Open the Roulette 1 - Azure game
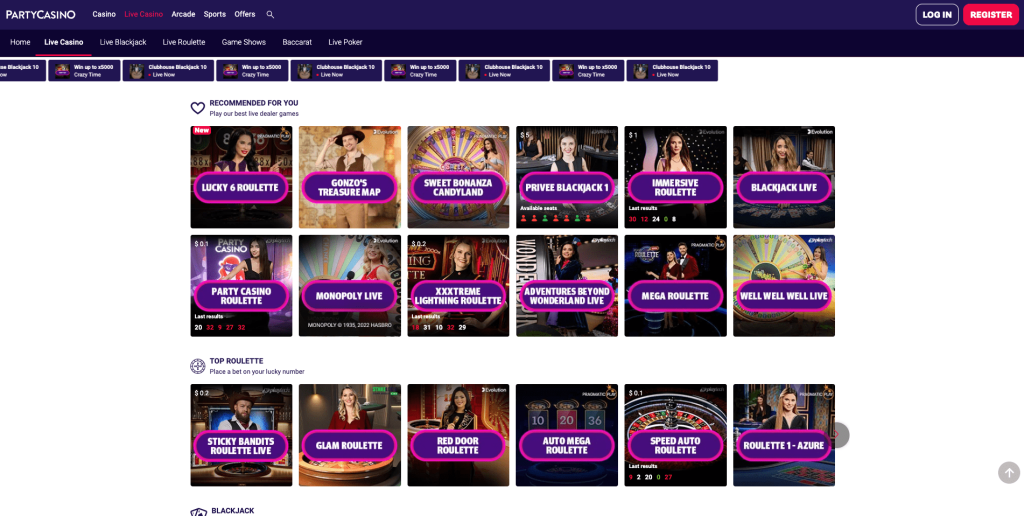 pyautogui.click(x=784, y=435)
